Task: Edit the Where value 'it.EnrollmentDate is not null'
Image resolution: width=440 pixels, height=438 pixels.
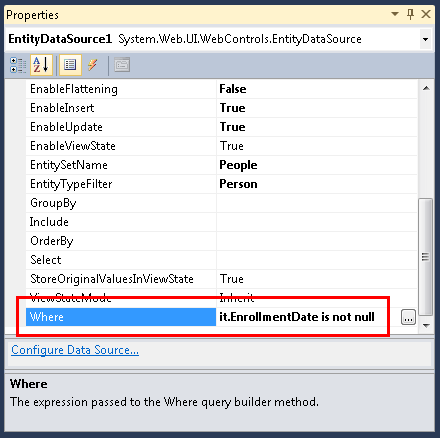Action: tap(297, 317)
